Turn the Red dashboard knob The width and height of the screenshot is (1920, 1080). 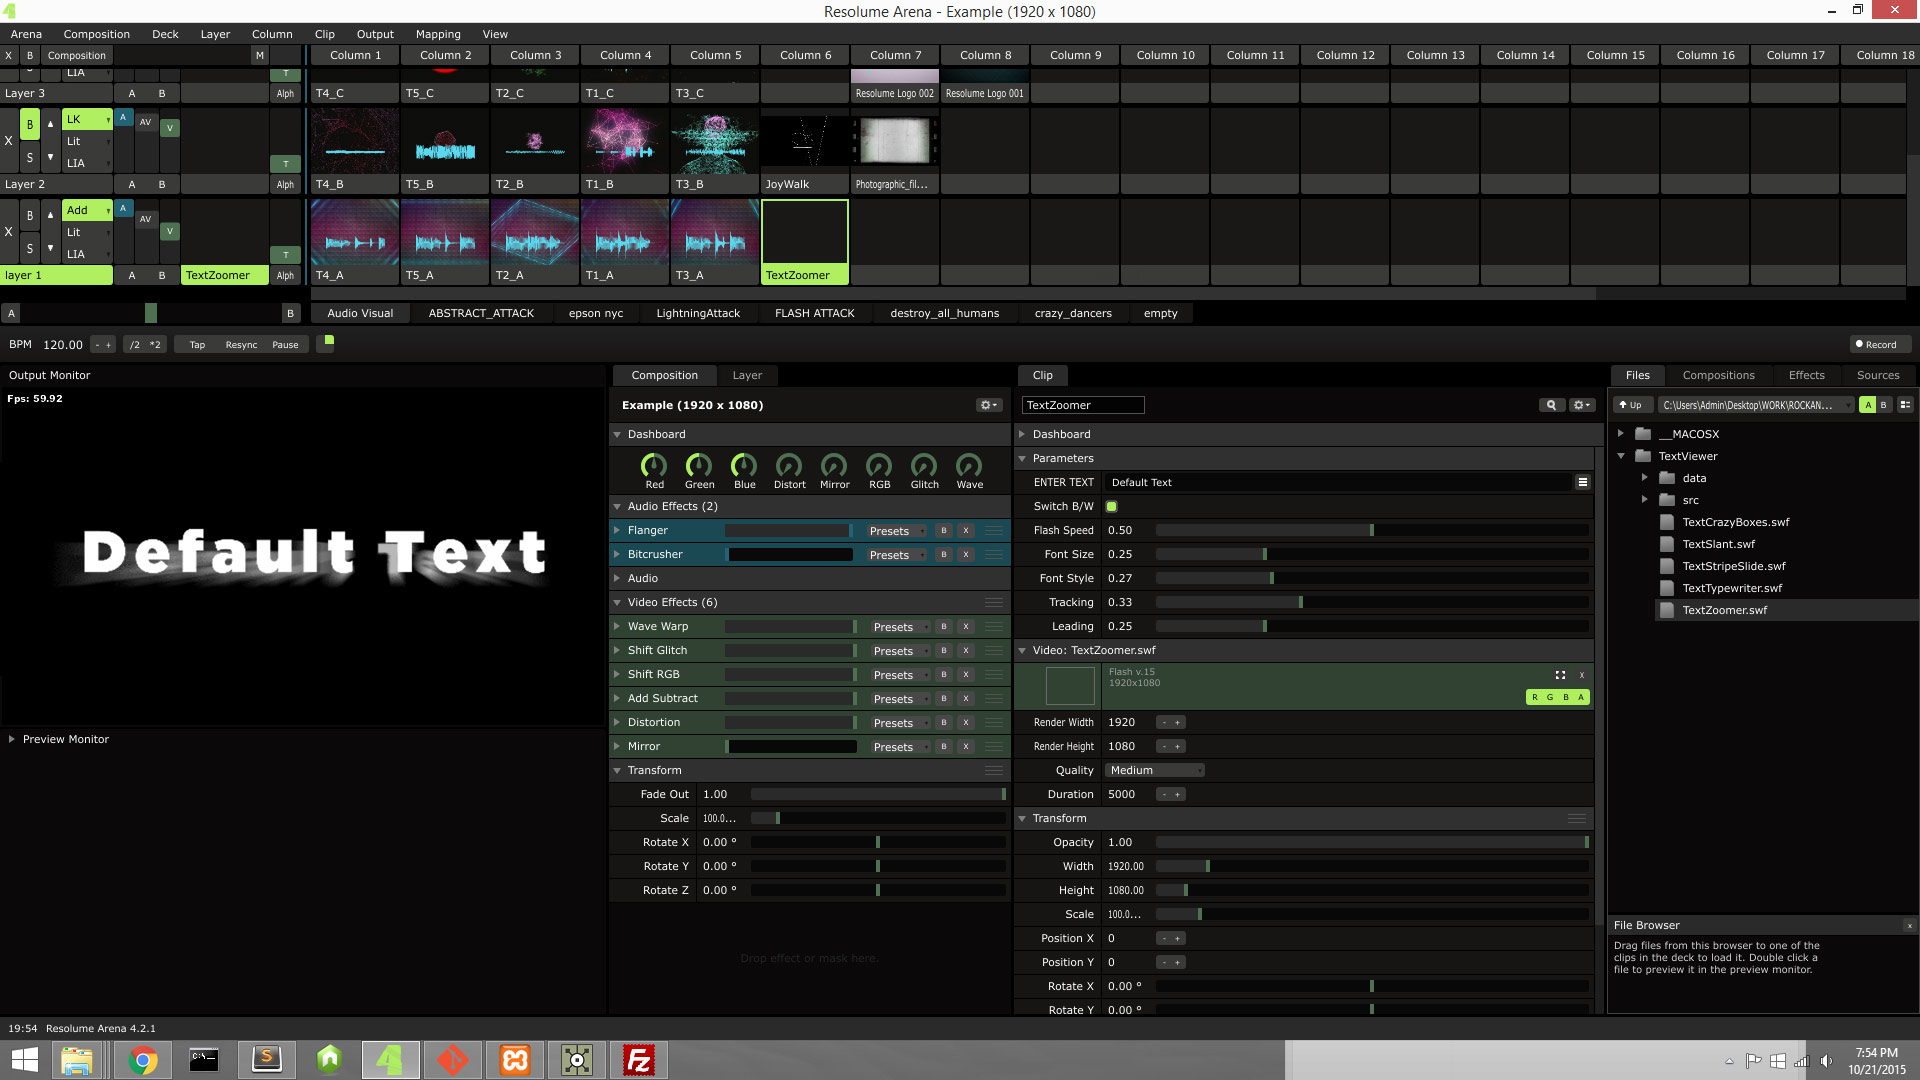pyautogui.click(x=654, y=466)
